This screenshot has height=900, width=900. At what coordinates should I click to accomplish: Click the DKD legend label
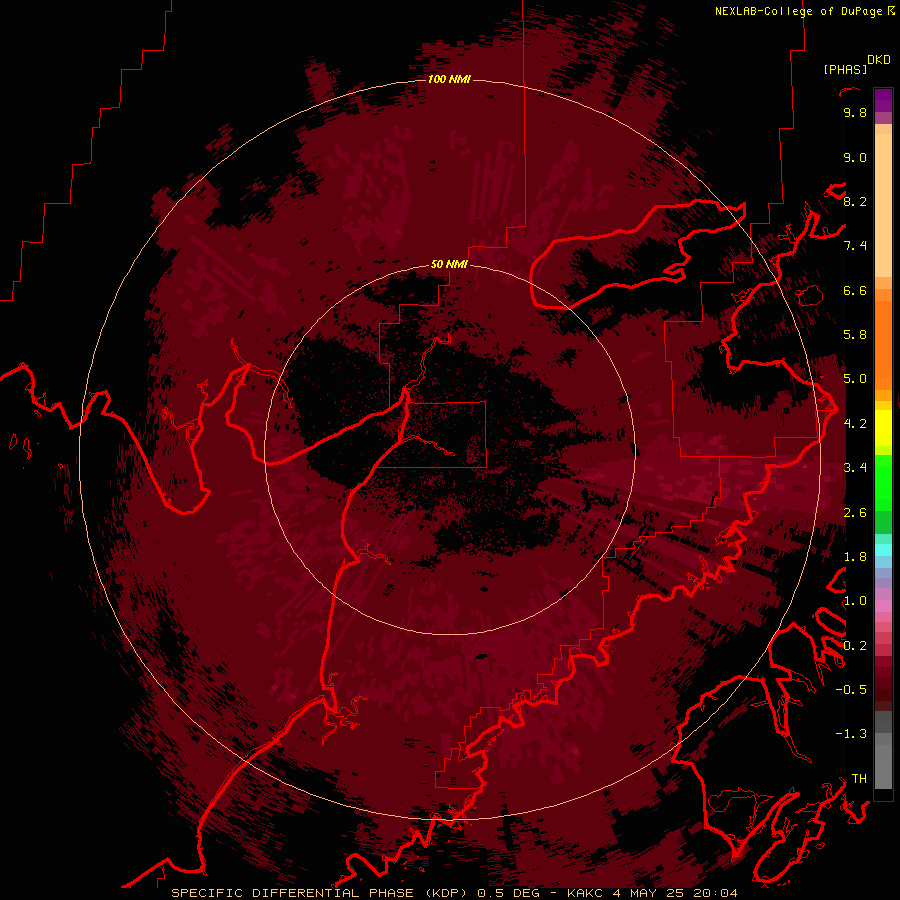[879, 60]
